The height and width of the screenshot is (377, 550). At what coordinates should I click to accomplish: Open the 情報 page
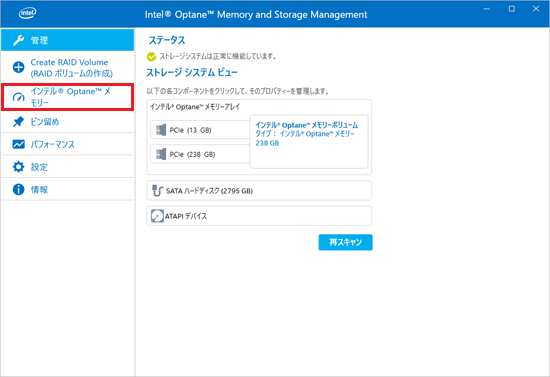pyautogui.click(x=68, y=189)
